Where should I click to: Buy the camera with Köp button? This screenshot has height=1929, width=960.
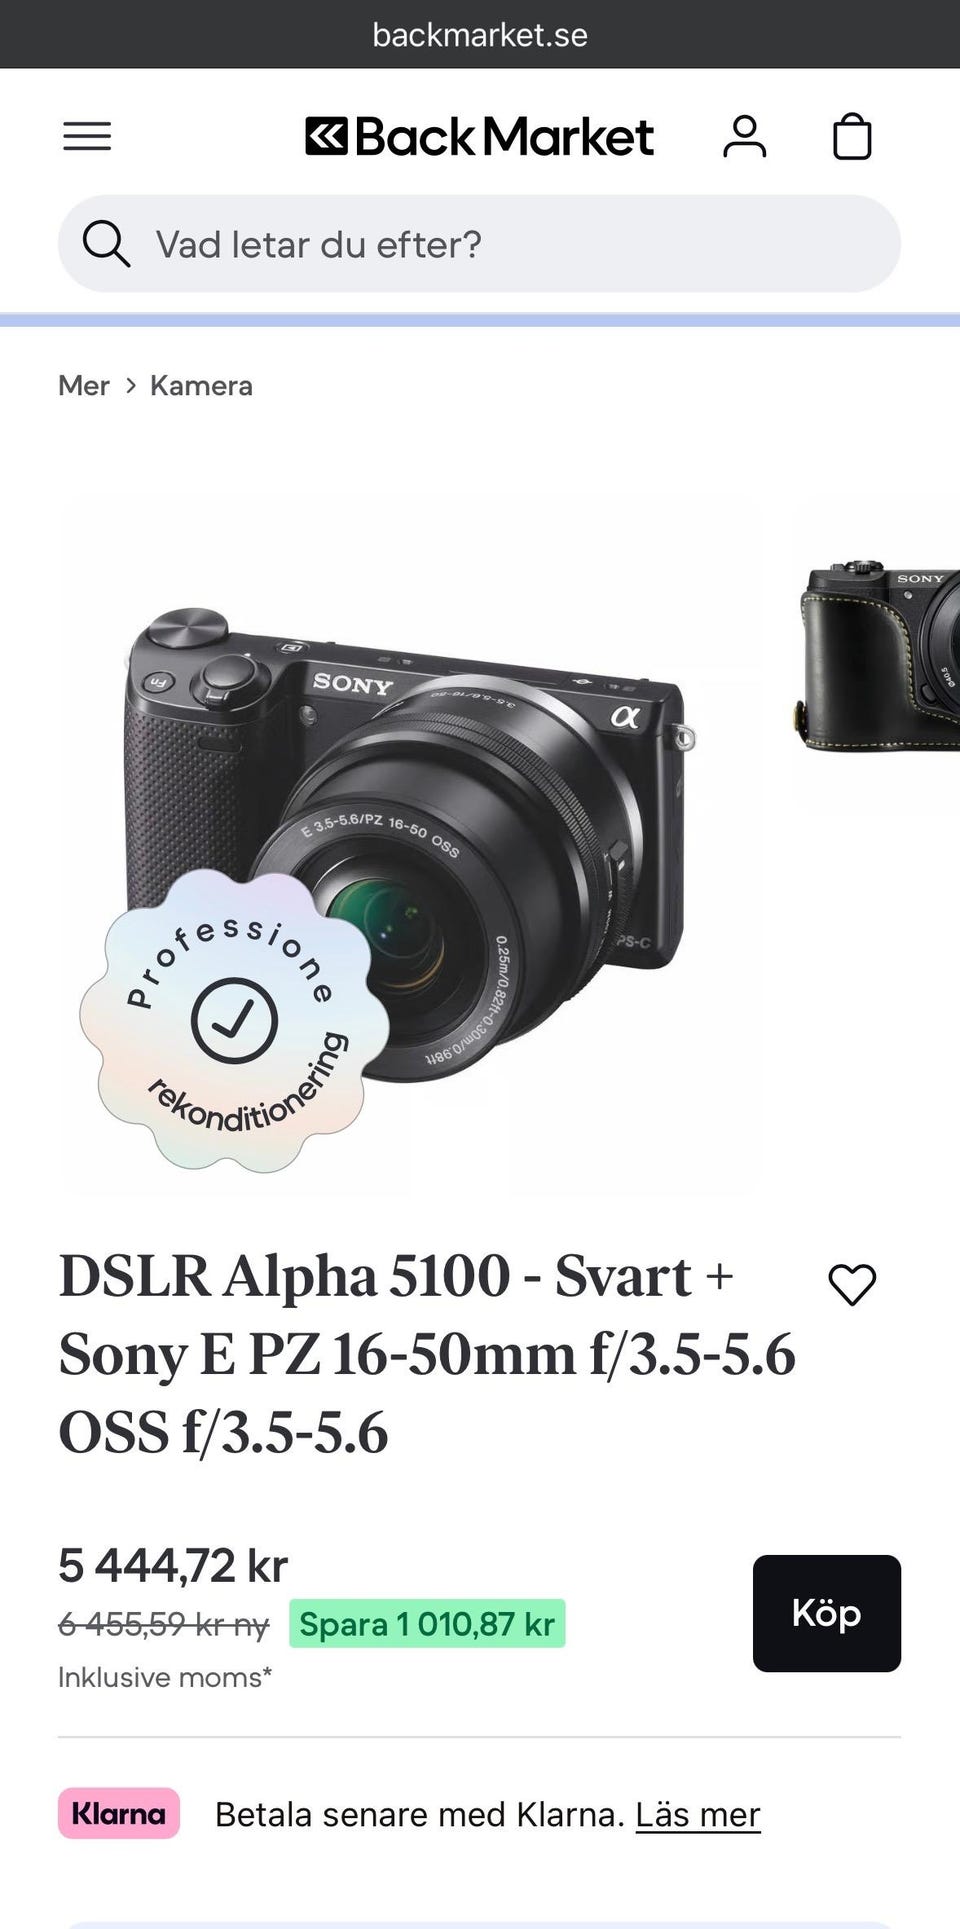pos(827,1613)
